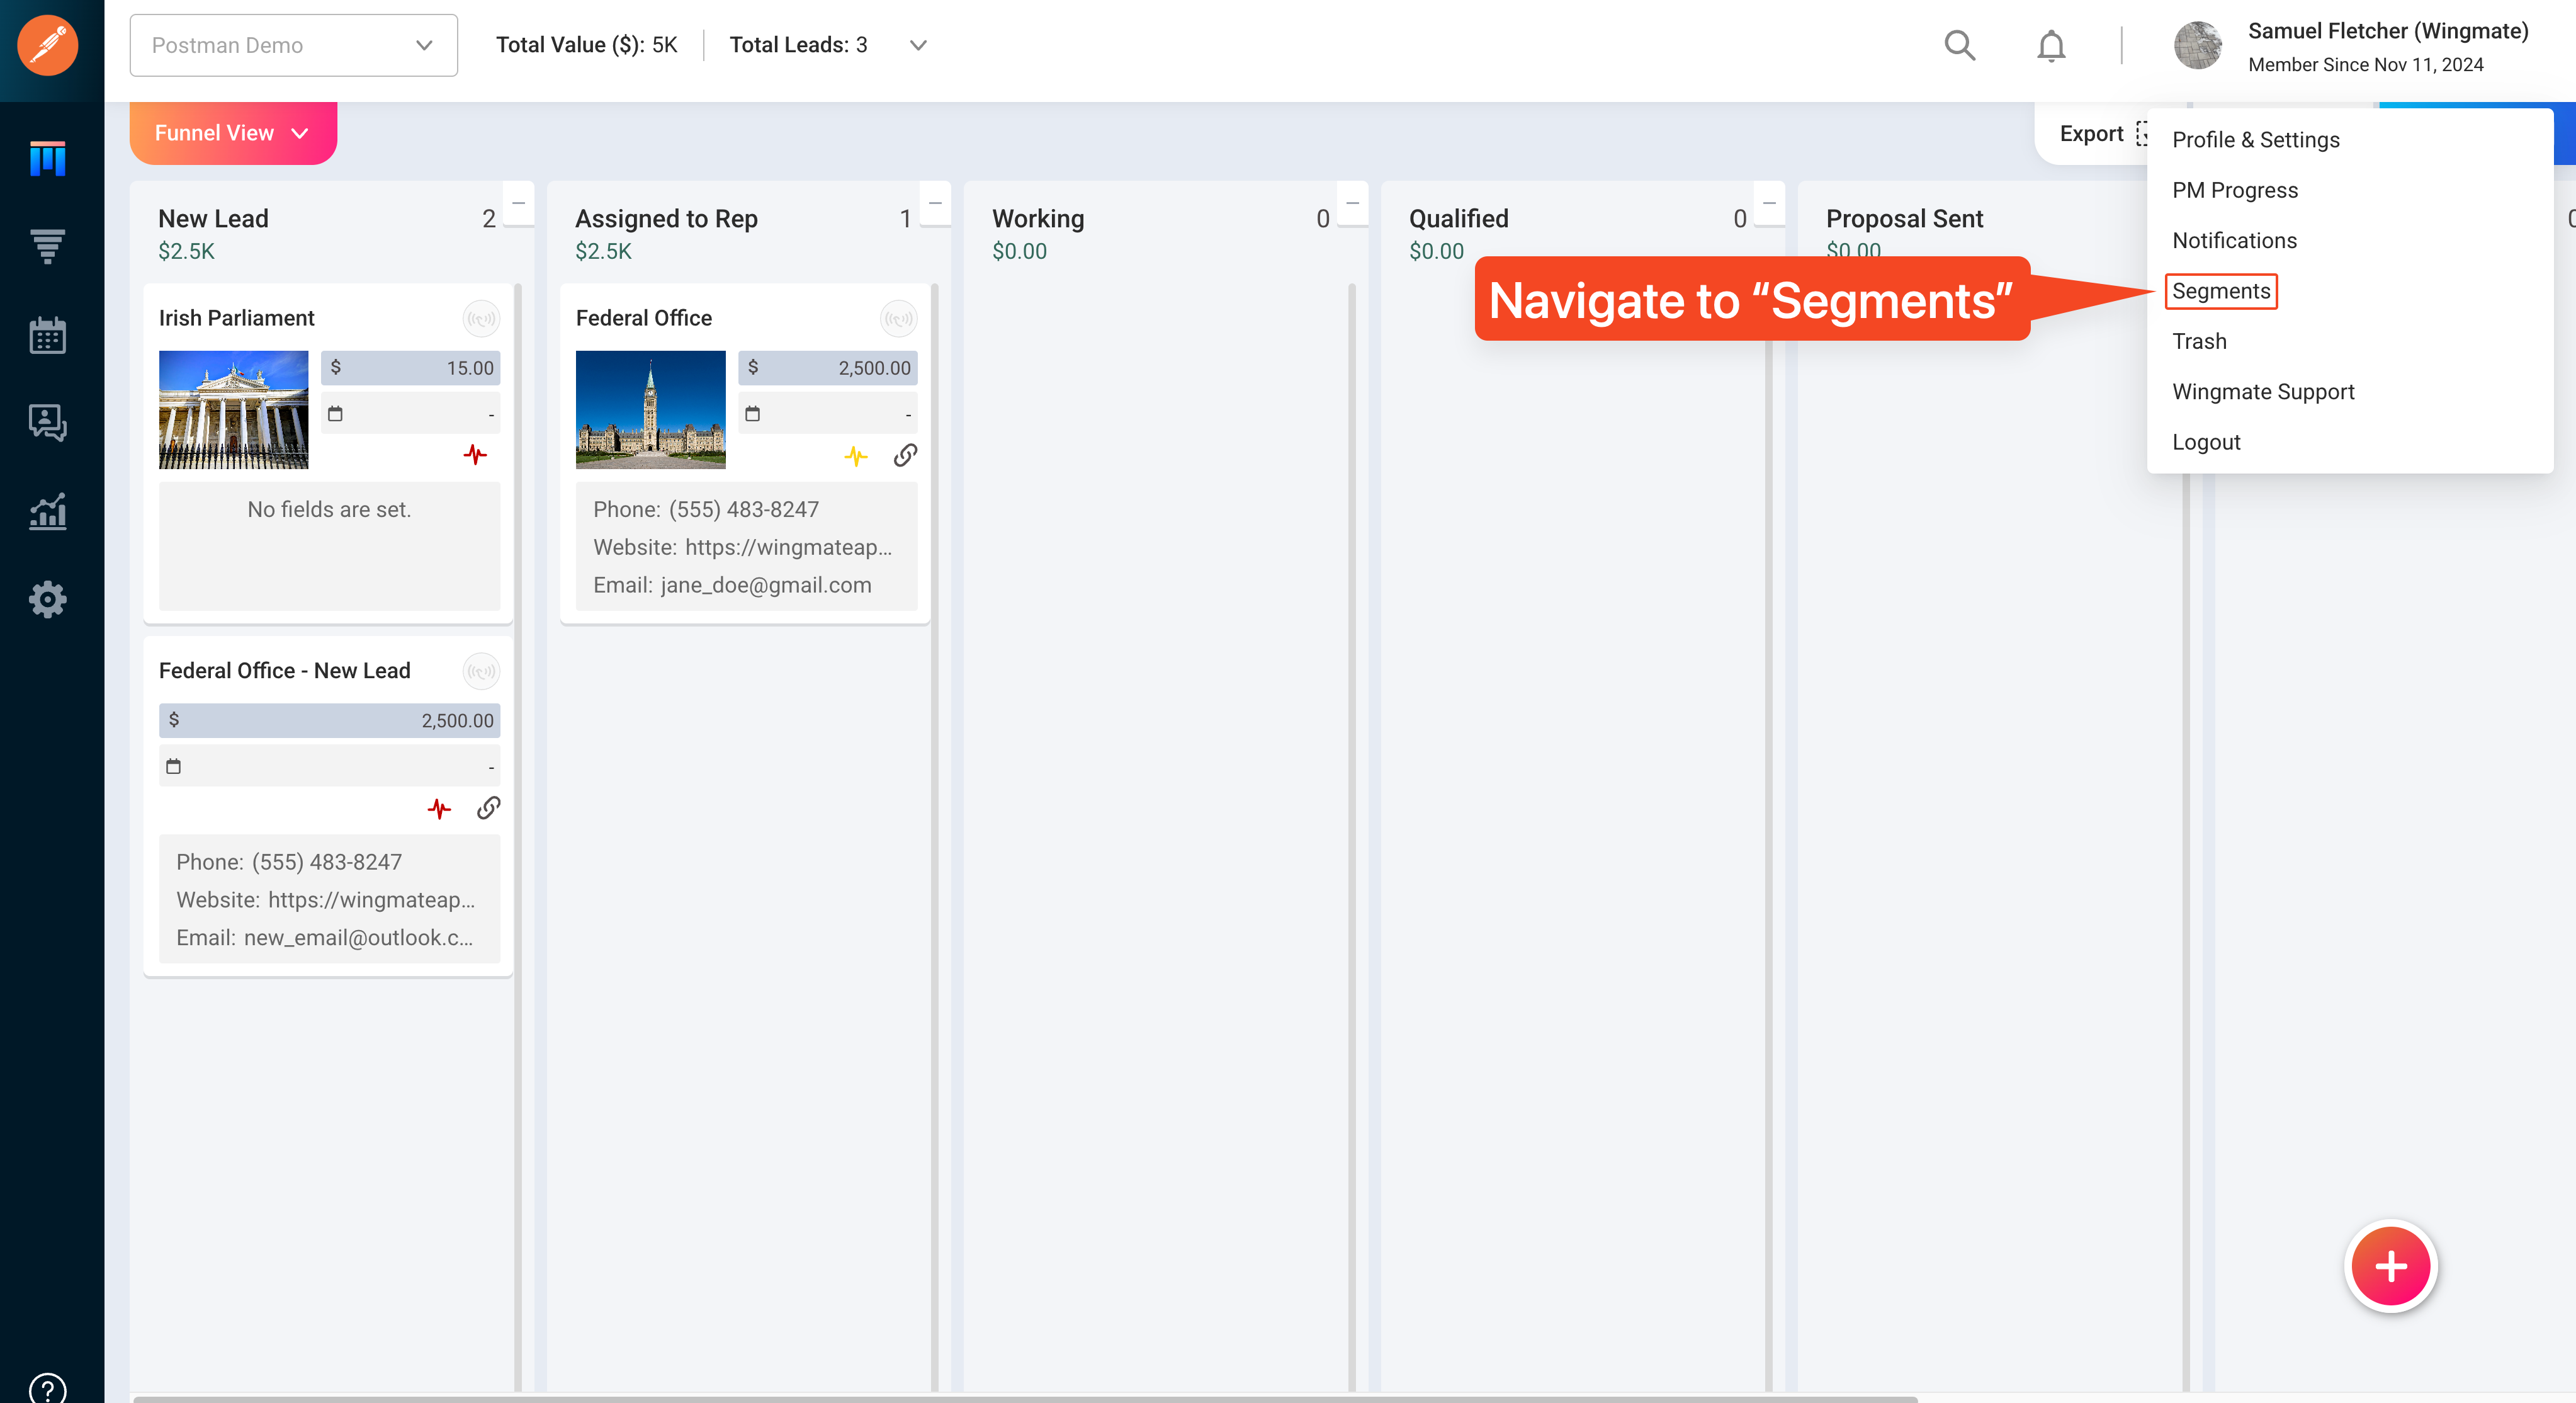Open the notifications bell icon

coord(2051,45)
